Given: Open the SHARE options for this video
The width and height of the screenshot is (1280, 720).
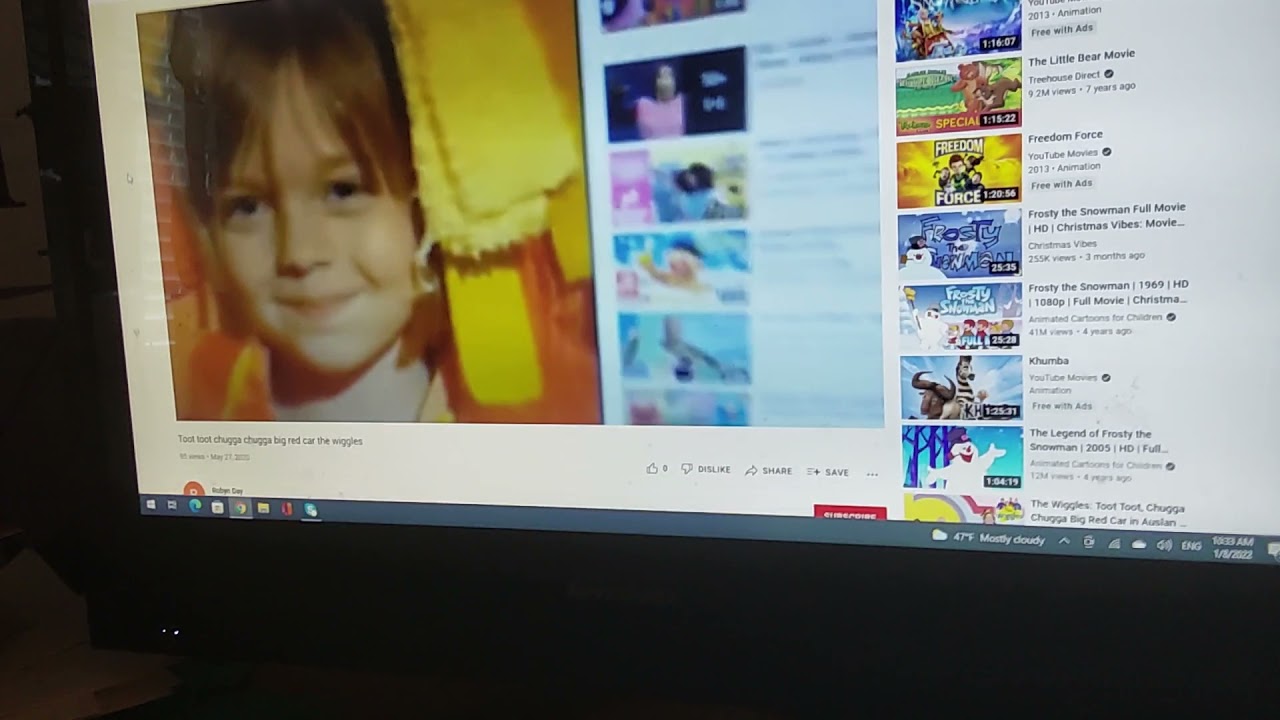Looking at the screenshot, I should click(x=768, y=470).
